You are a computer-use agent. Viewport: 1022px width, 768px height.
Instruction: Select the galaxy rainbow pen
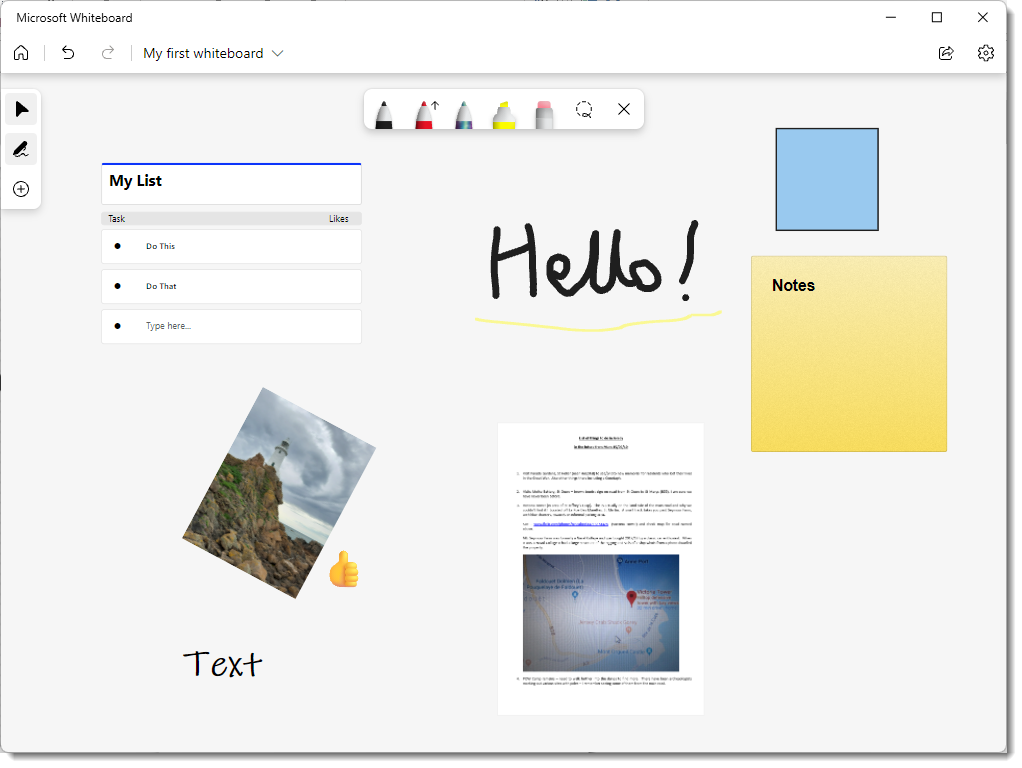[x=463, y=114]
